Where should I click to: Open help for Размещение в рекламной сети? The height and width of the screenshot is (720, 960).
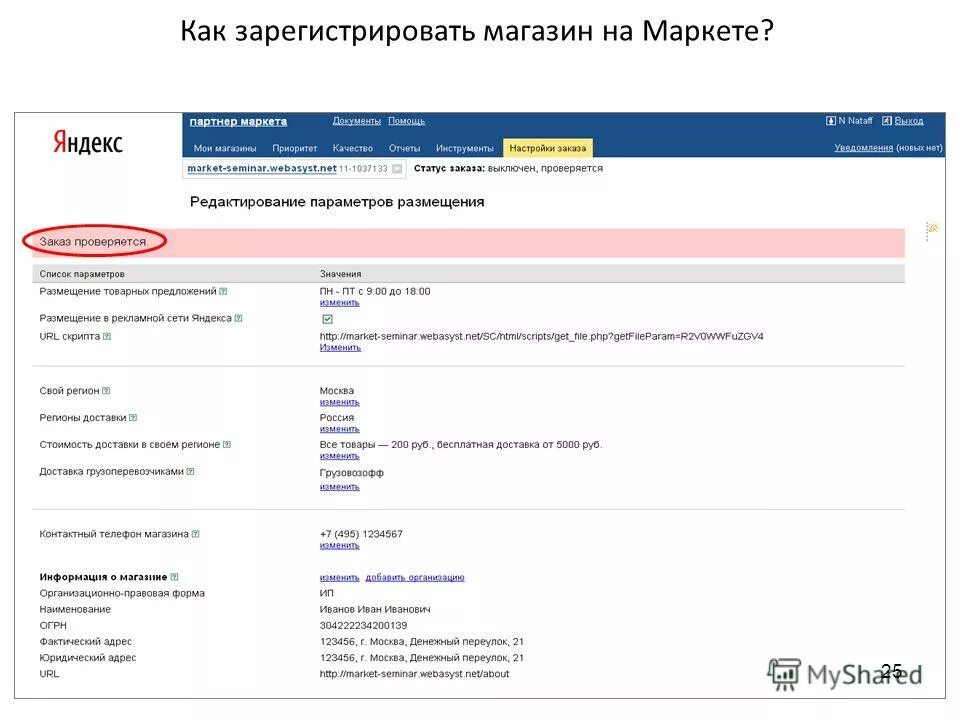(x=239, y=318)
